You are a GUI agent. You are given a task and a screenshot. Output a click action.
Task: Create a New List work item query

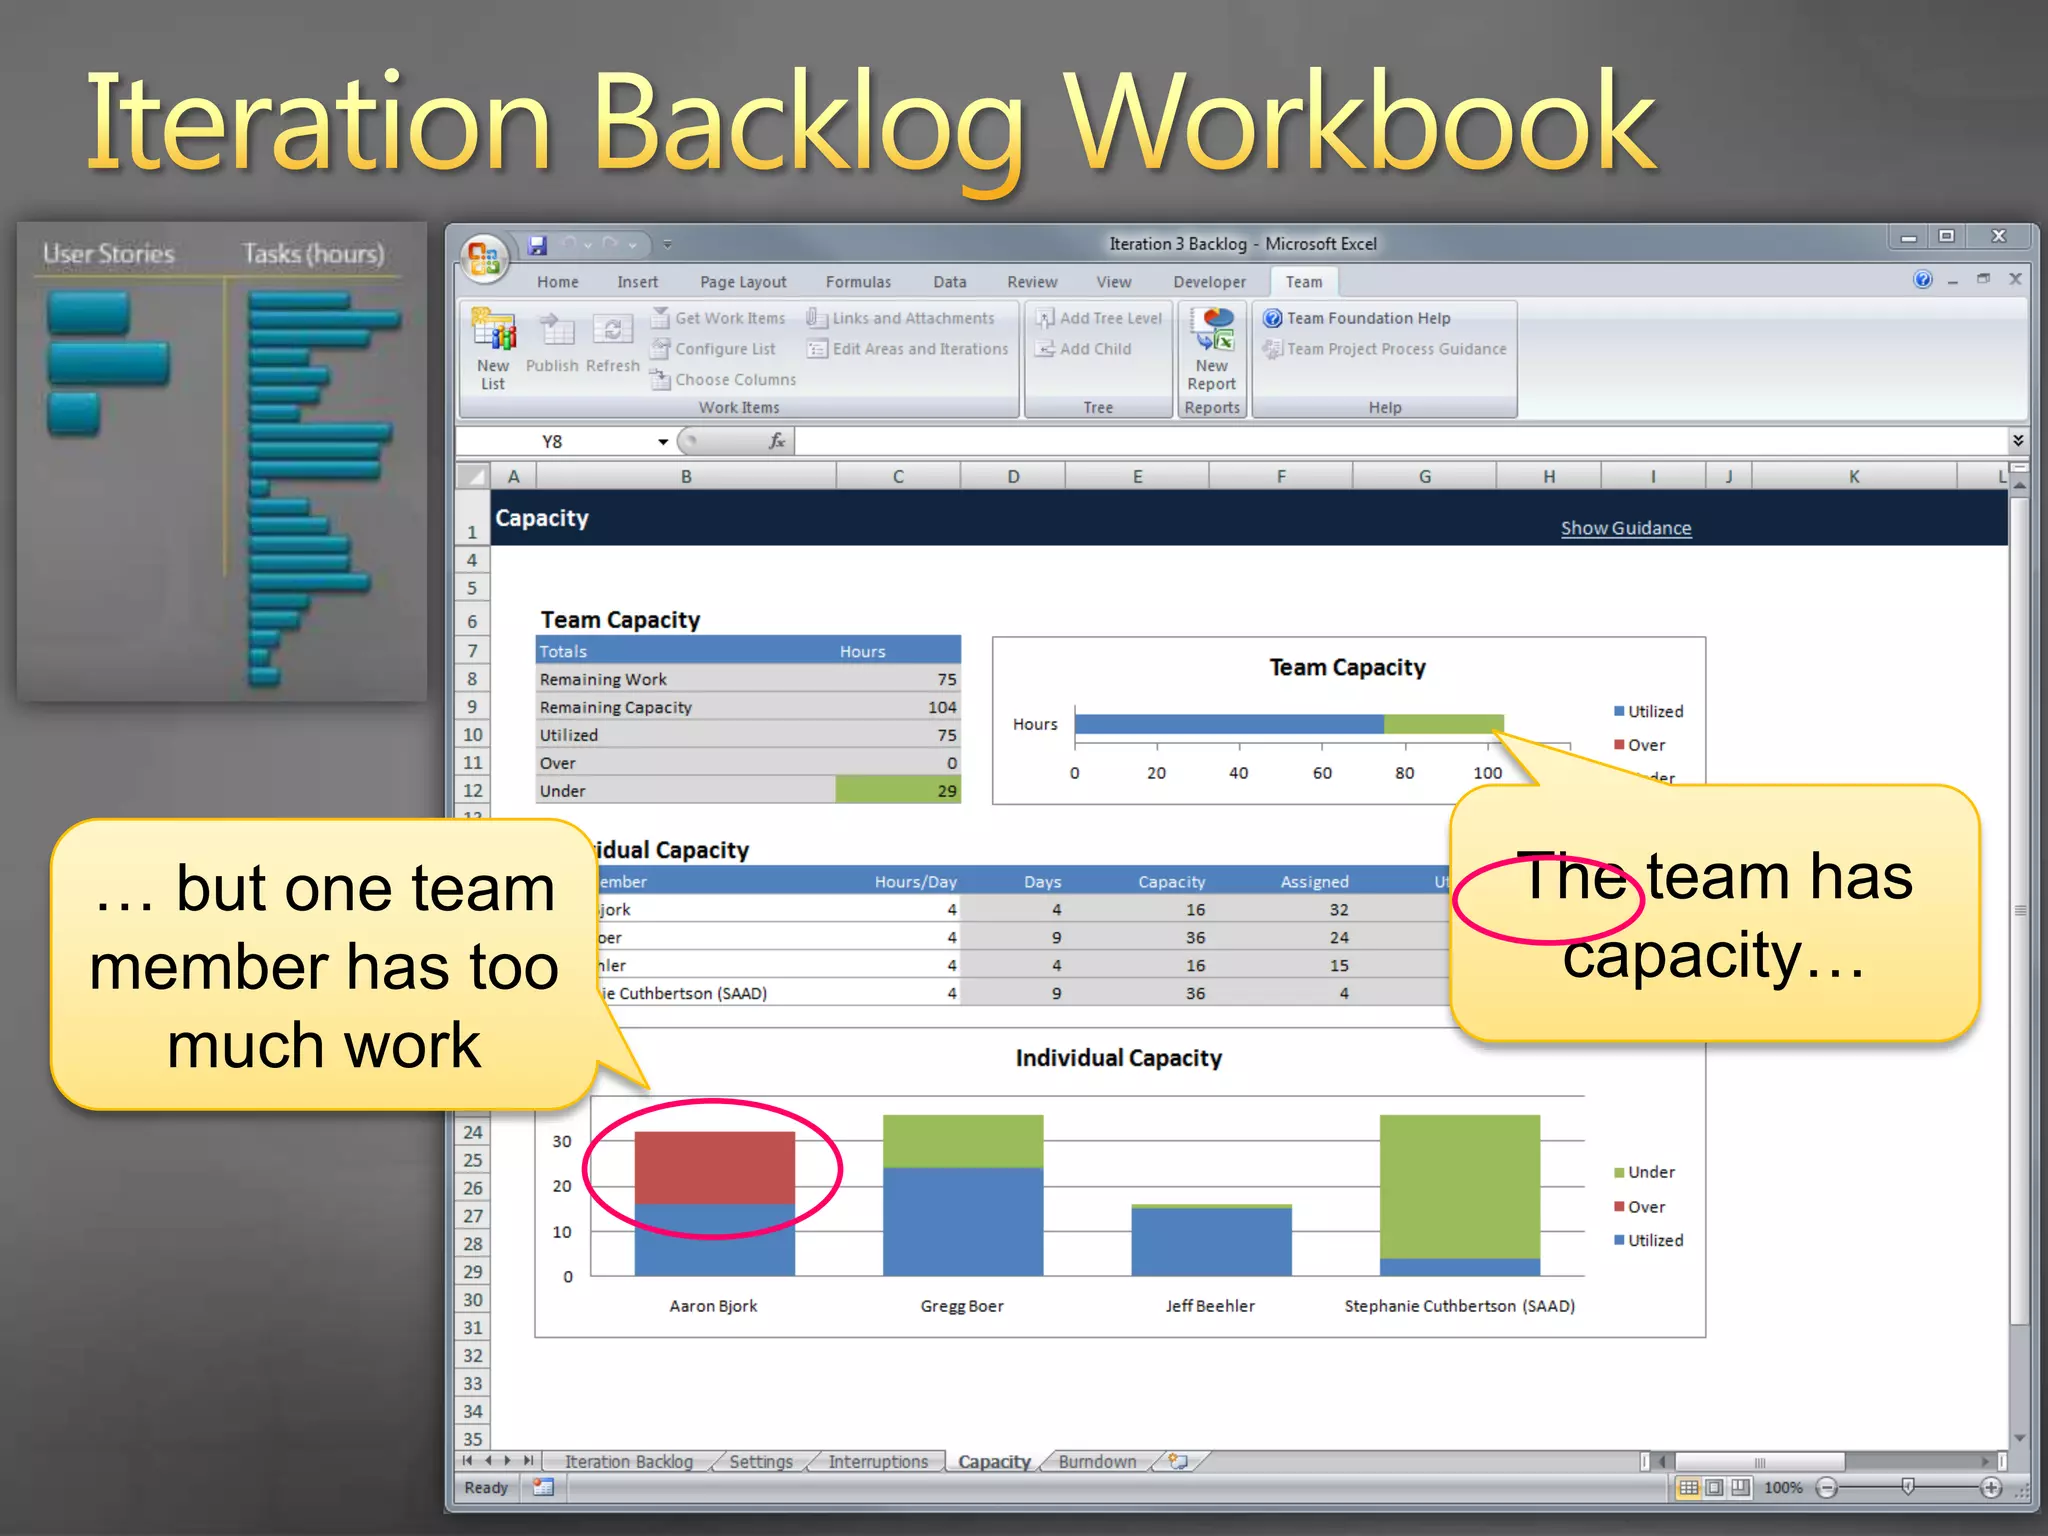click(x=493, y=349)
